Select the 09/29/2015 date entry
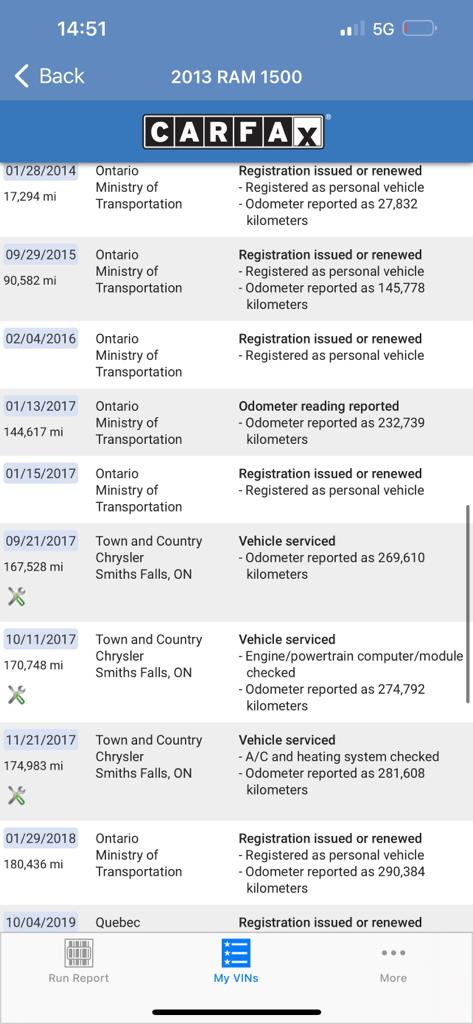473x1024 pixels. [x=41, y=255]
